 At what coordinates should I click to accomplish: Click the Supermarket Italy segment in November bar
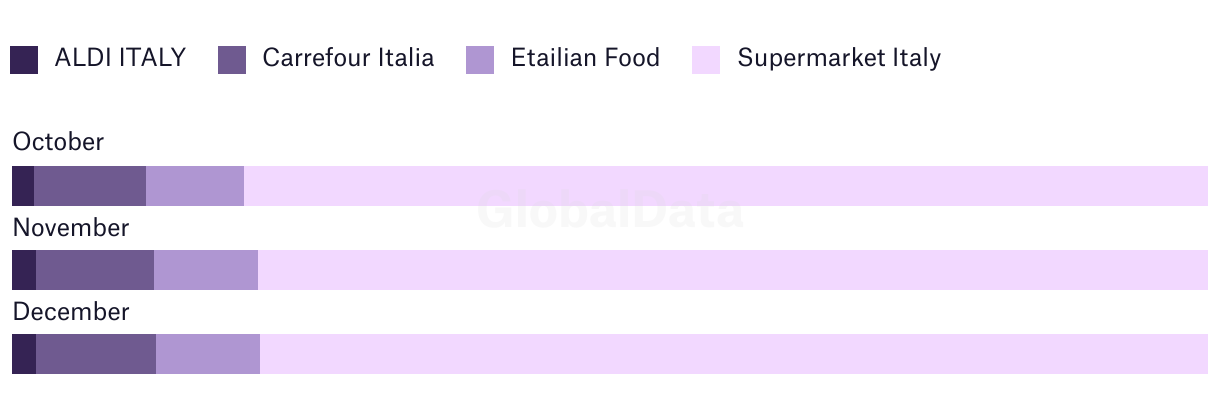(x=733, y=270)
